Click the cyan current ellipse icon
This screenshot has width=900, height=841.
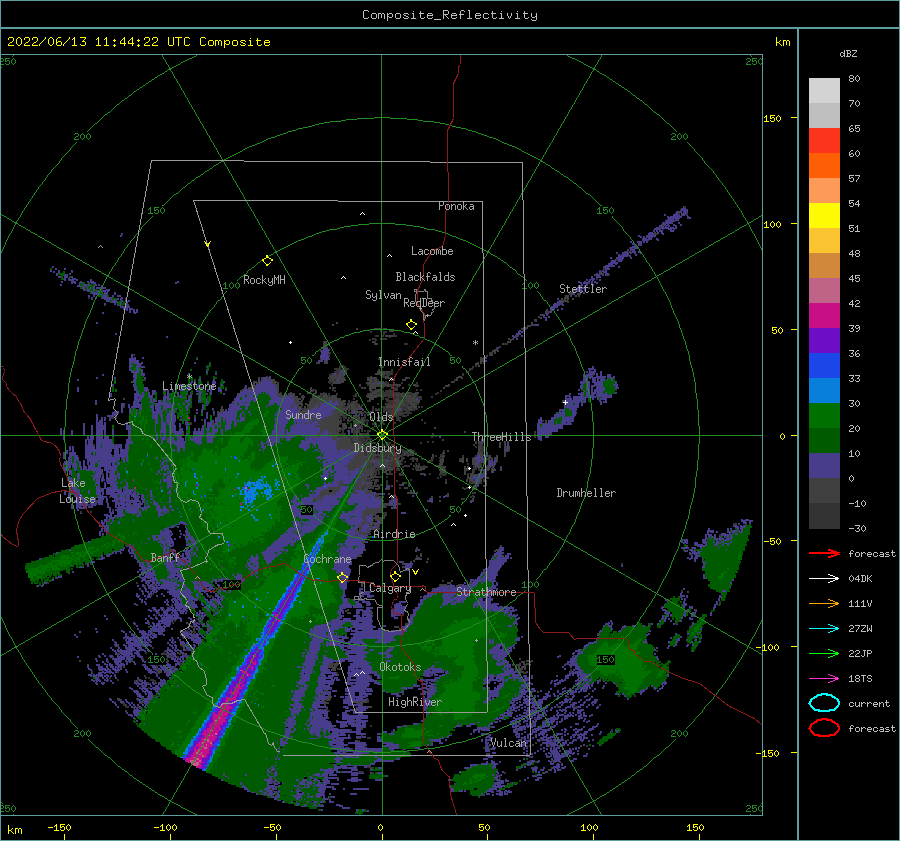(x=824, y=703)
